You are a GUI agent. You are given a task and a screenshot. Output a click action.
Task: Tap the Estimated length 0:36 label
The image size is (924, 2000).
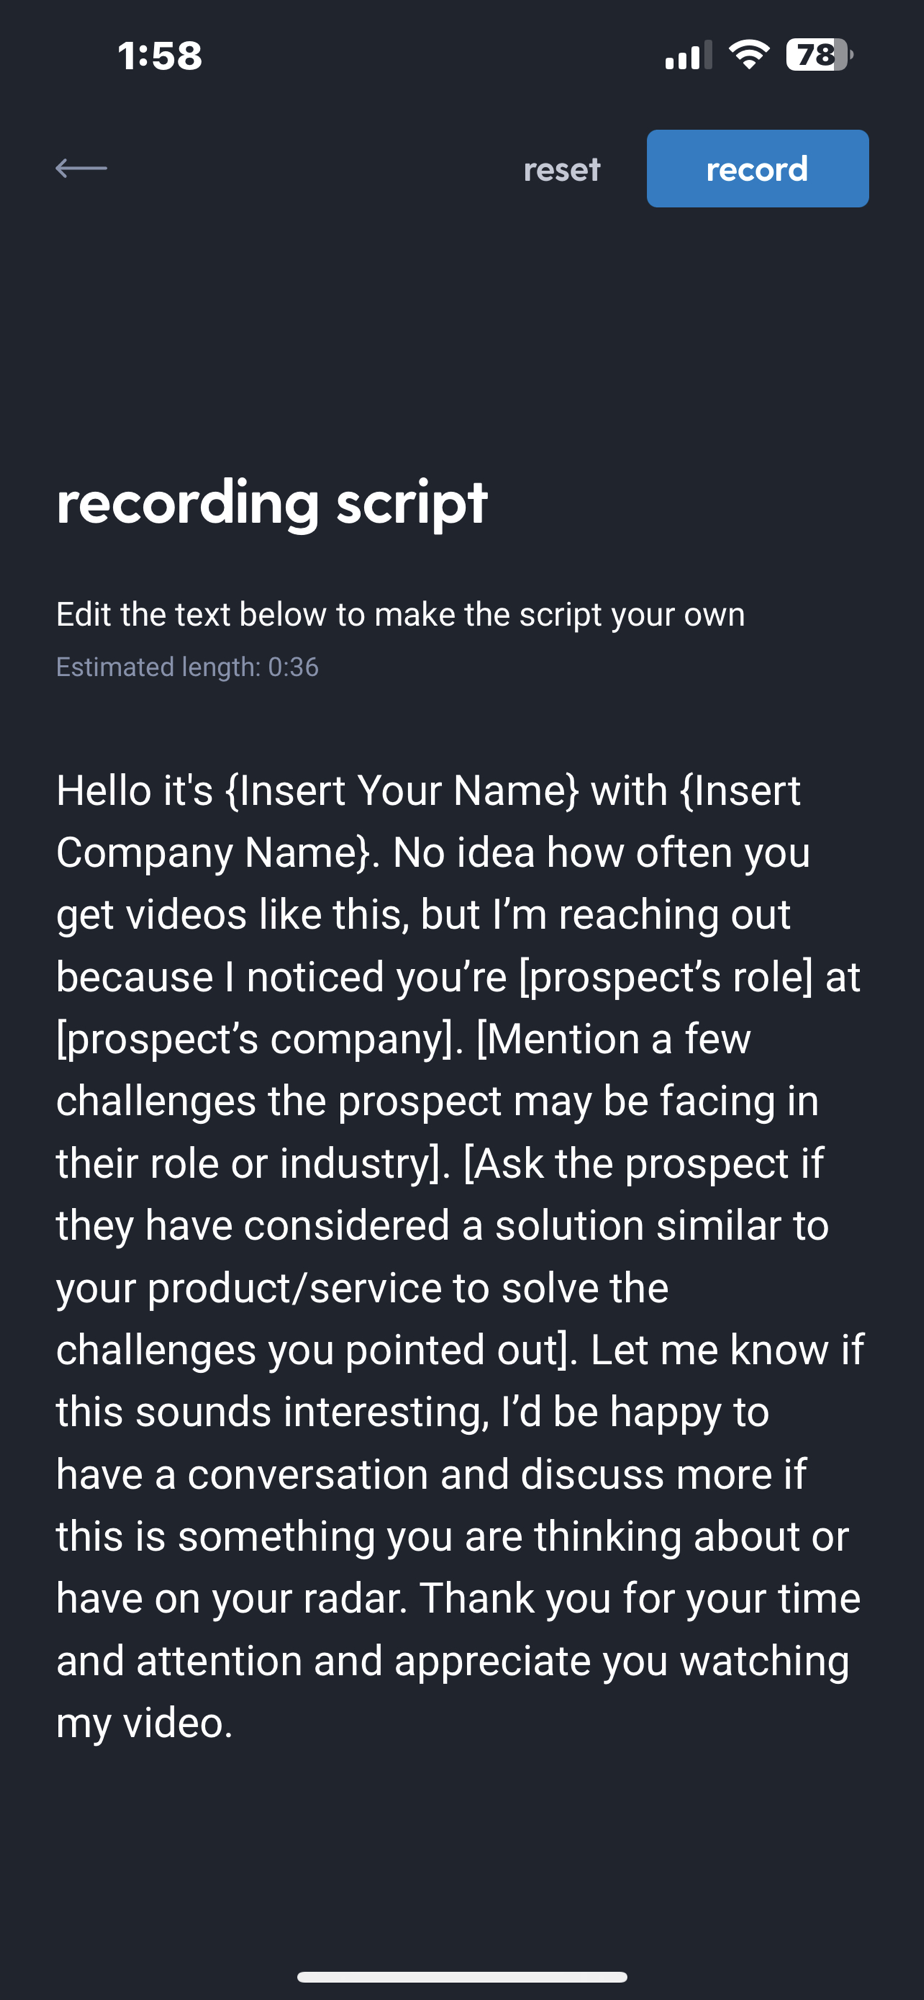[187, 667]
